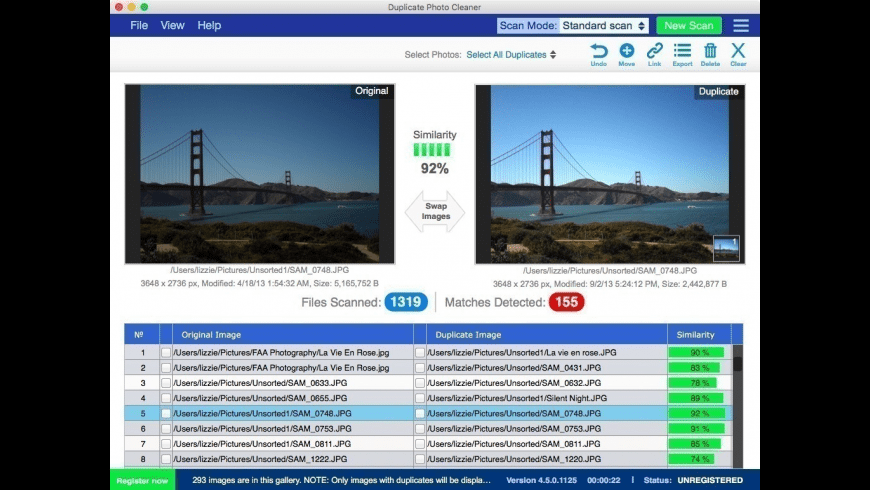Click the 91 % similarity cell
This screenshot has height=490, width=870.
tap(699, 428)
